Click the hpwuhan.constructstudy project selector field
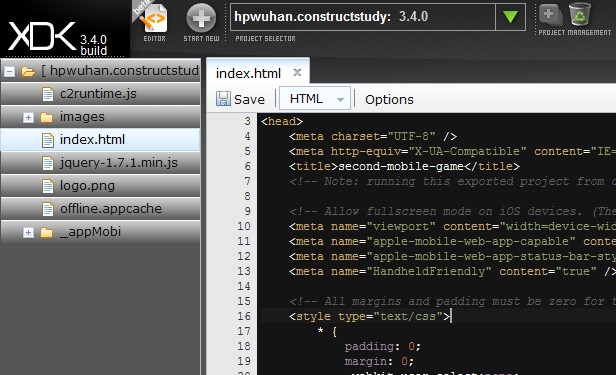 click(x=363, y=17)
